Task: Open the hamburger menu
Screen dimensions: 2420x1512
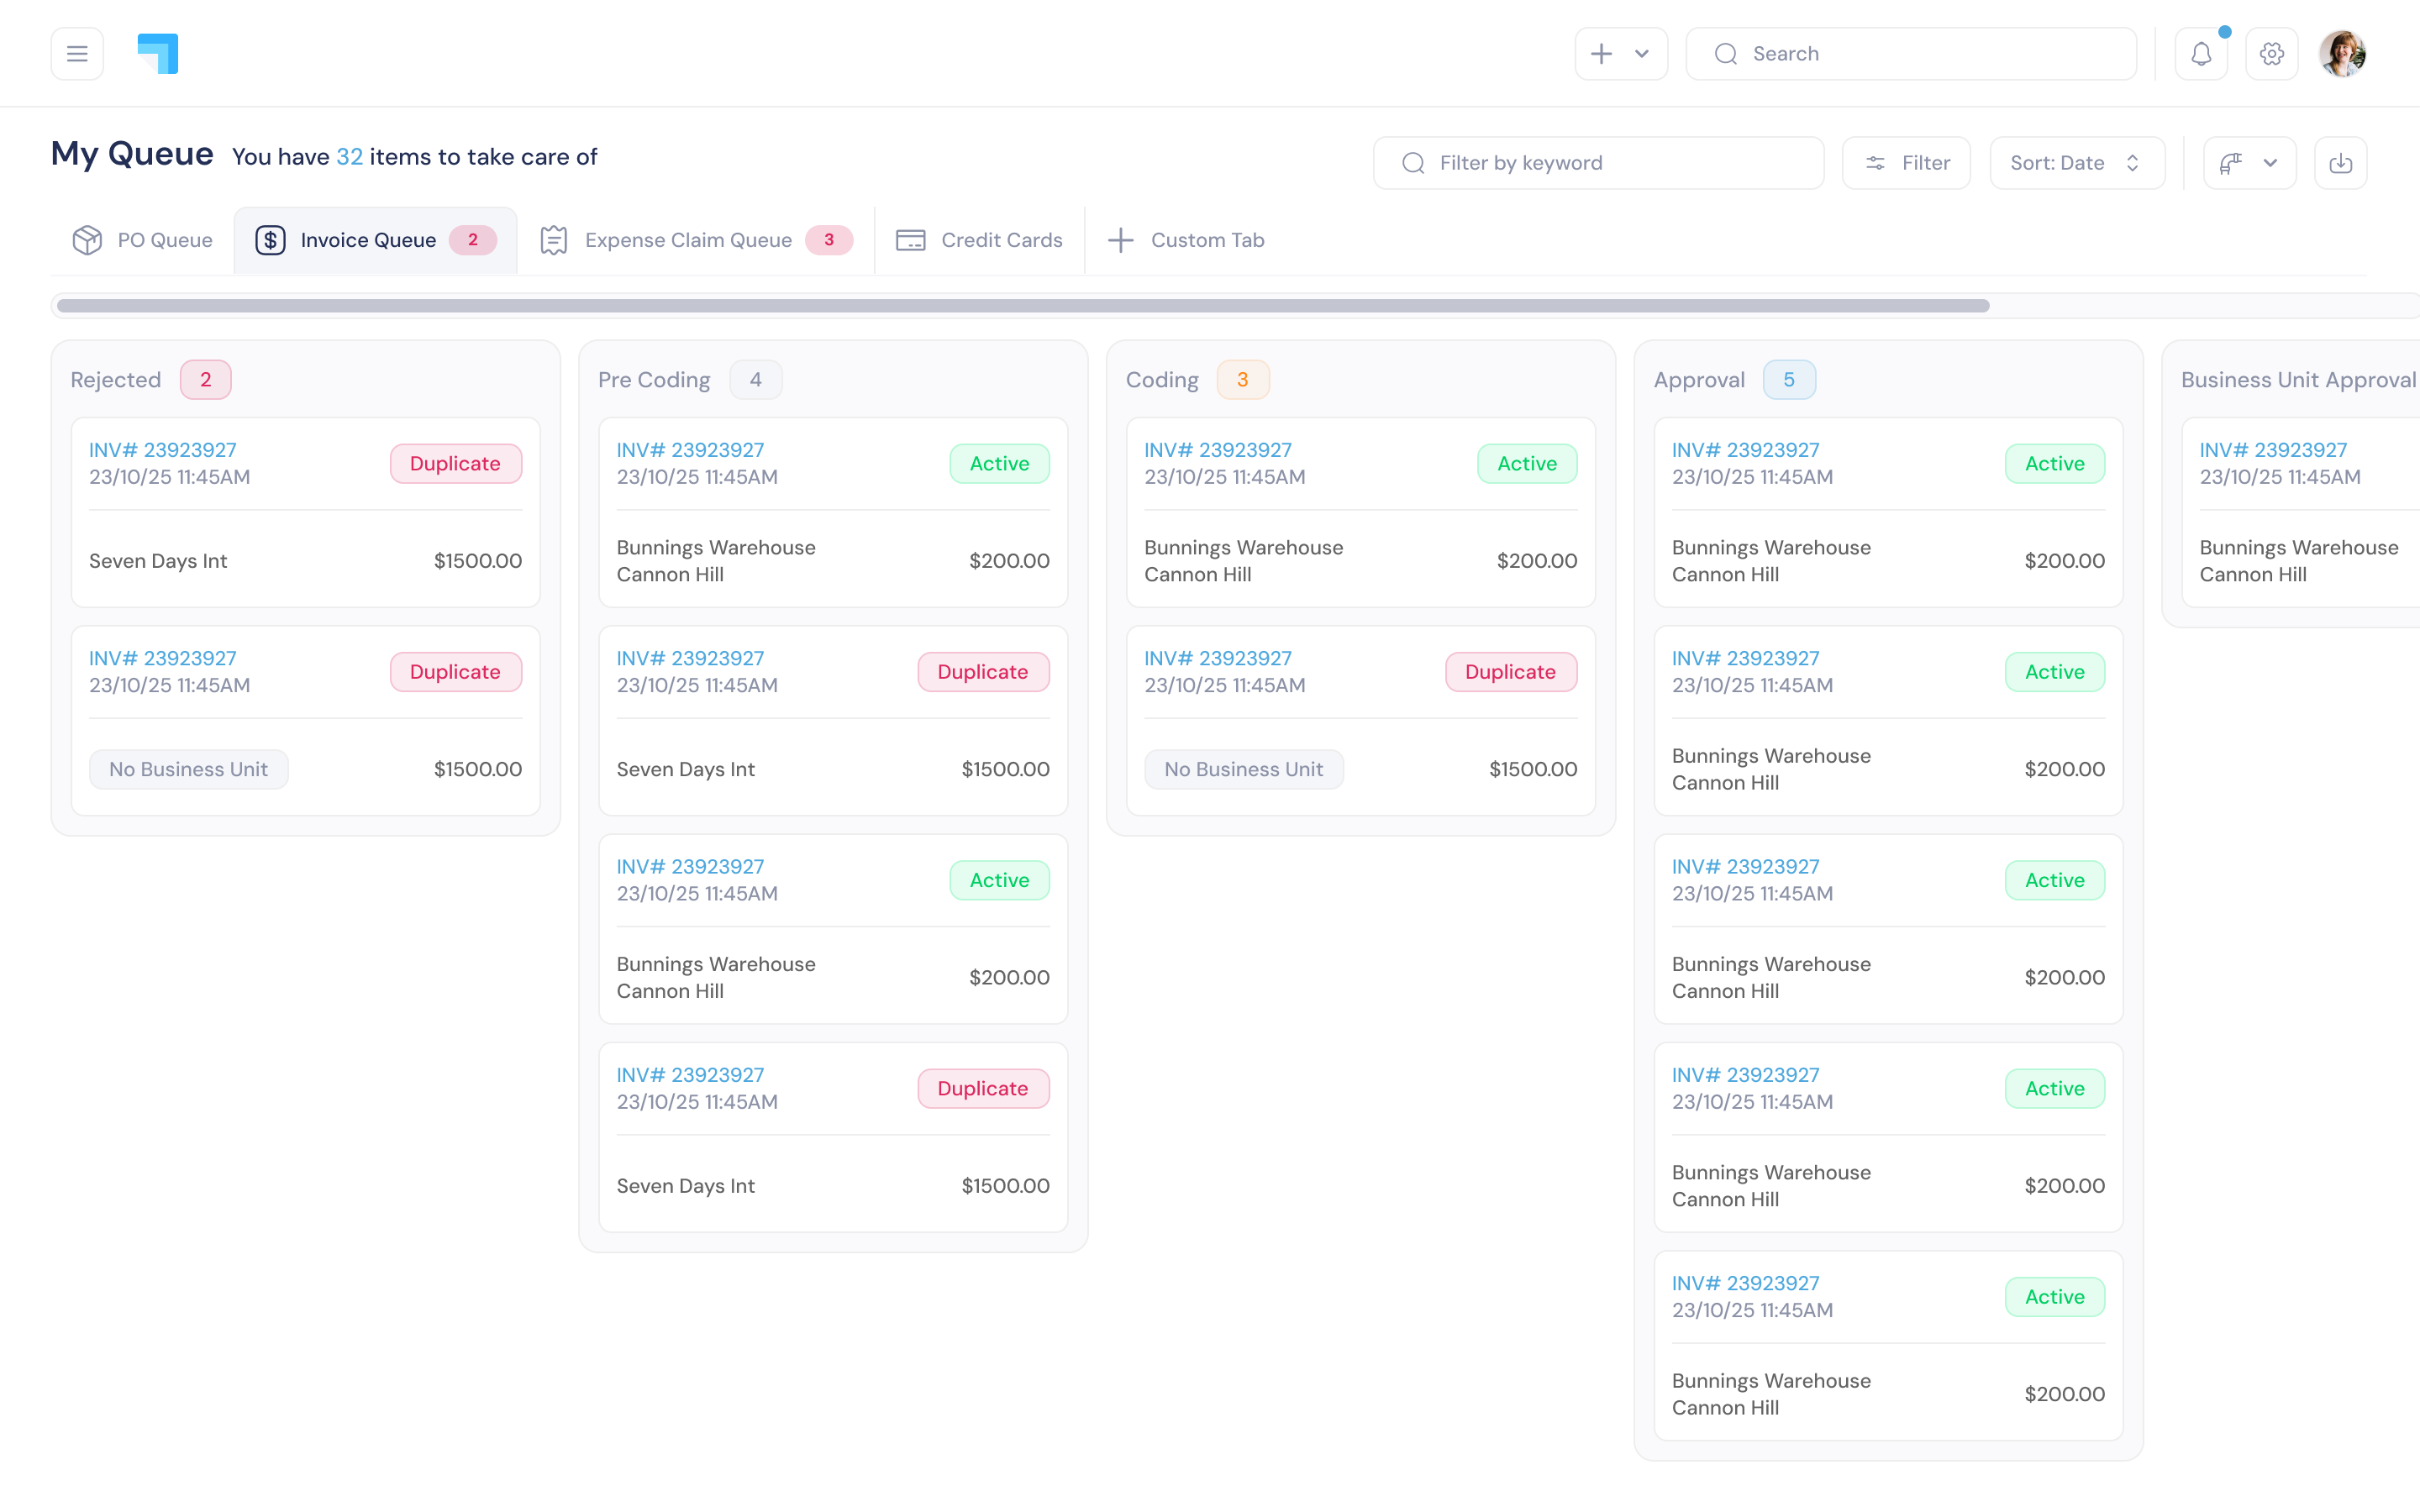Action: [77, 54]
